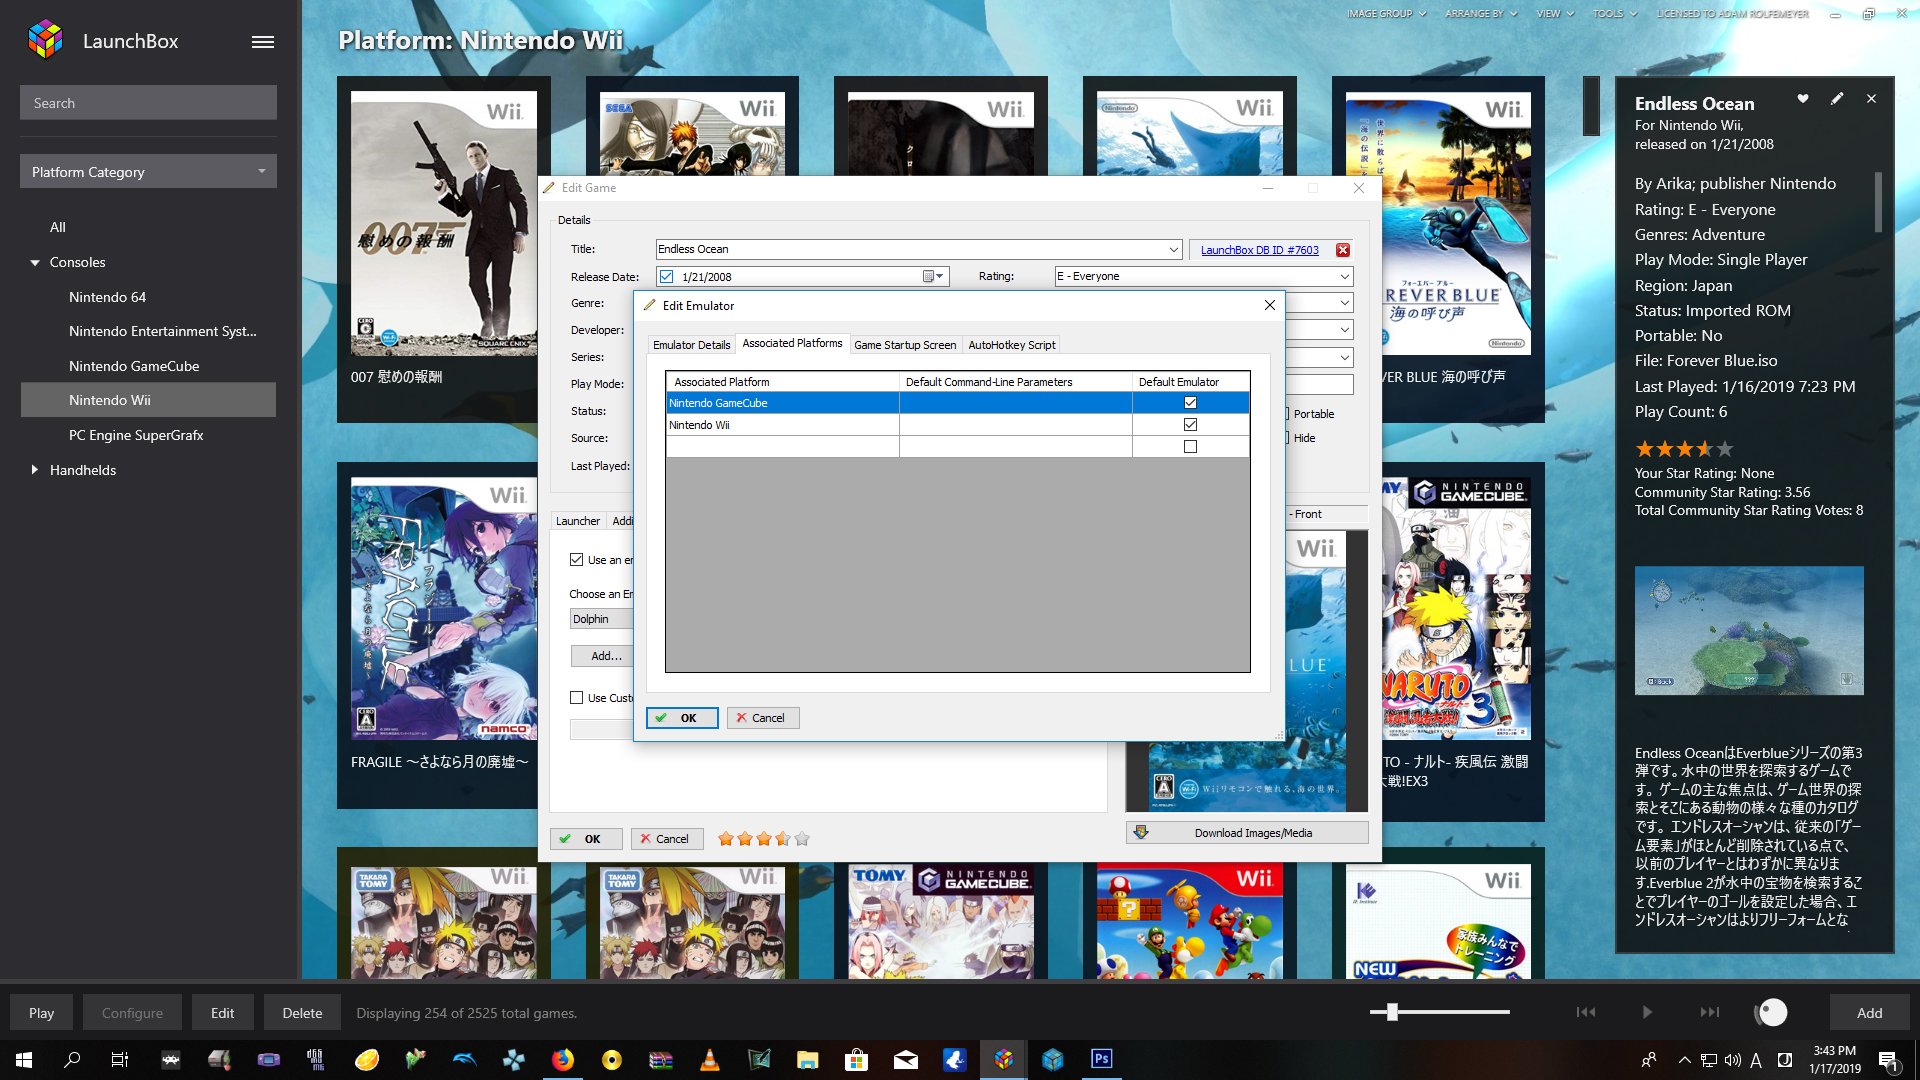Viewport: 1920px width, 1080px height.
Task: Toggle the 'Use an emulator' checkbox
Action: (x=577, y=560)
